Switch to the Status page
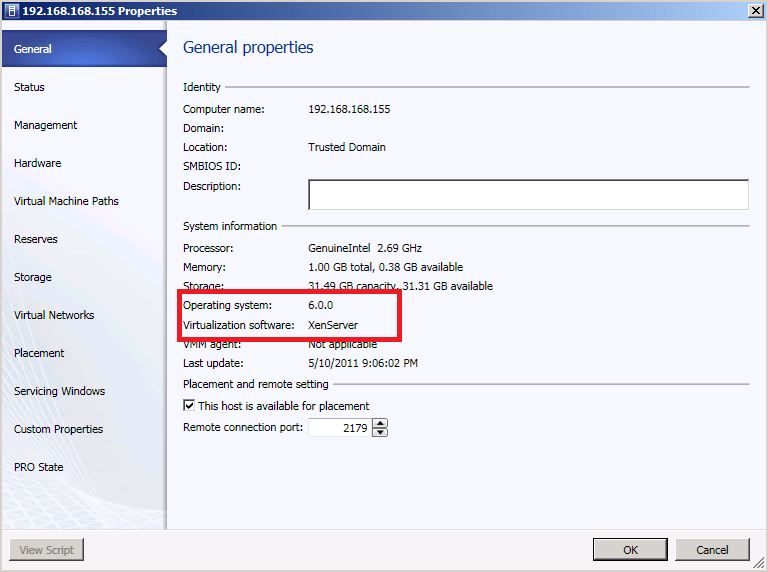This screenshot has height=572, width=768. point(29,87)
